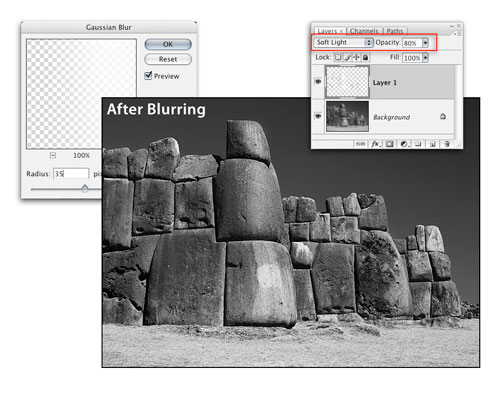500x394 pixels.
Task: Click the Radius slider handle
Action: (x=85, y=188)
